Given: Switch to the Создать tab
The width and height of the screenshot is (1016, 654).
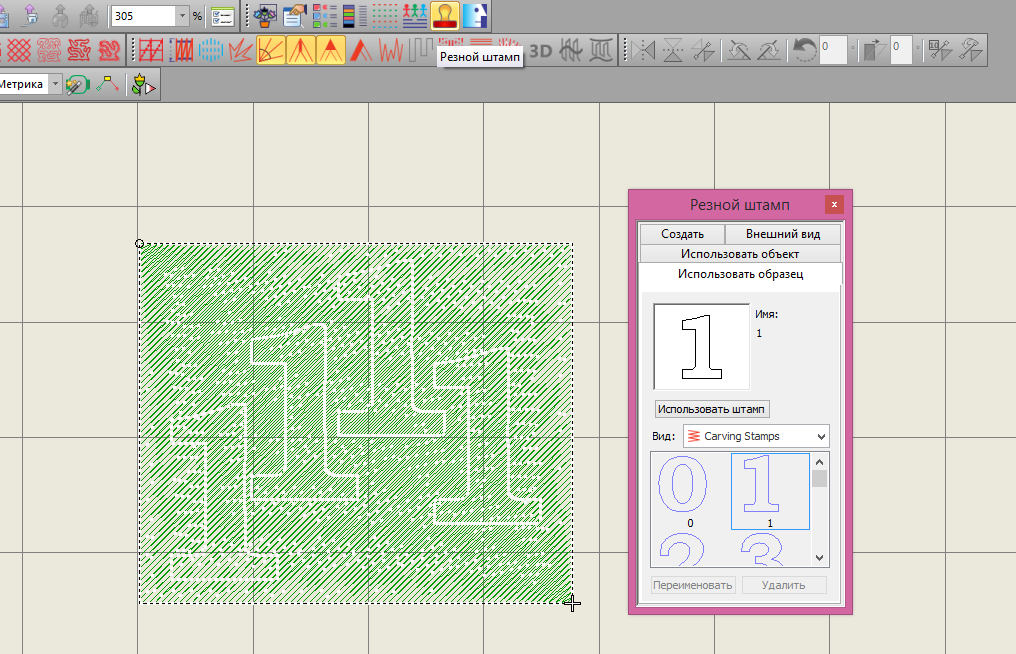Looking at the screenshot, I should coord(682,234).
